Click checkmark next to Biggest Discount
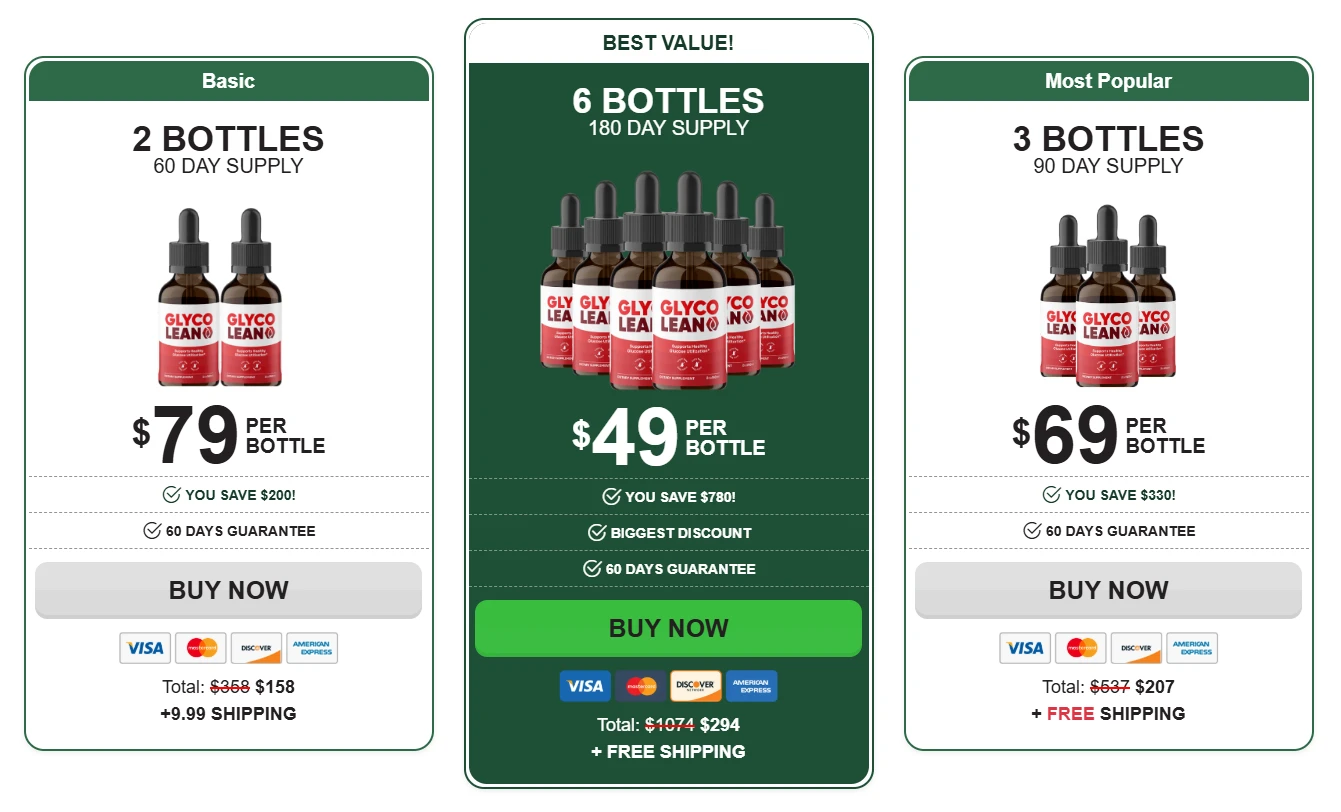Image resolution: width=1341 pixels, height=812 pixels. tap(597, 533)
